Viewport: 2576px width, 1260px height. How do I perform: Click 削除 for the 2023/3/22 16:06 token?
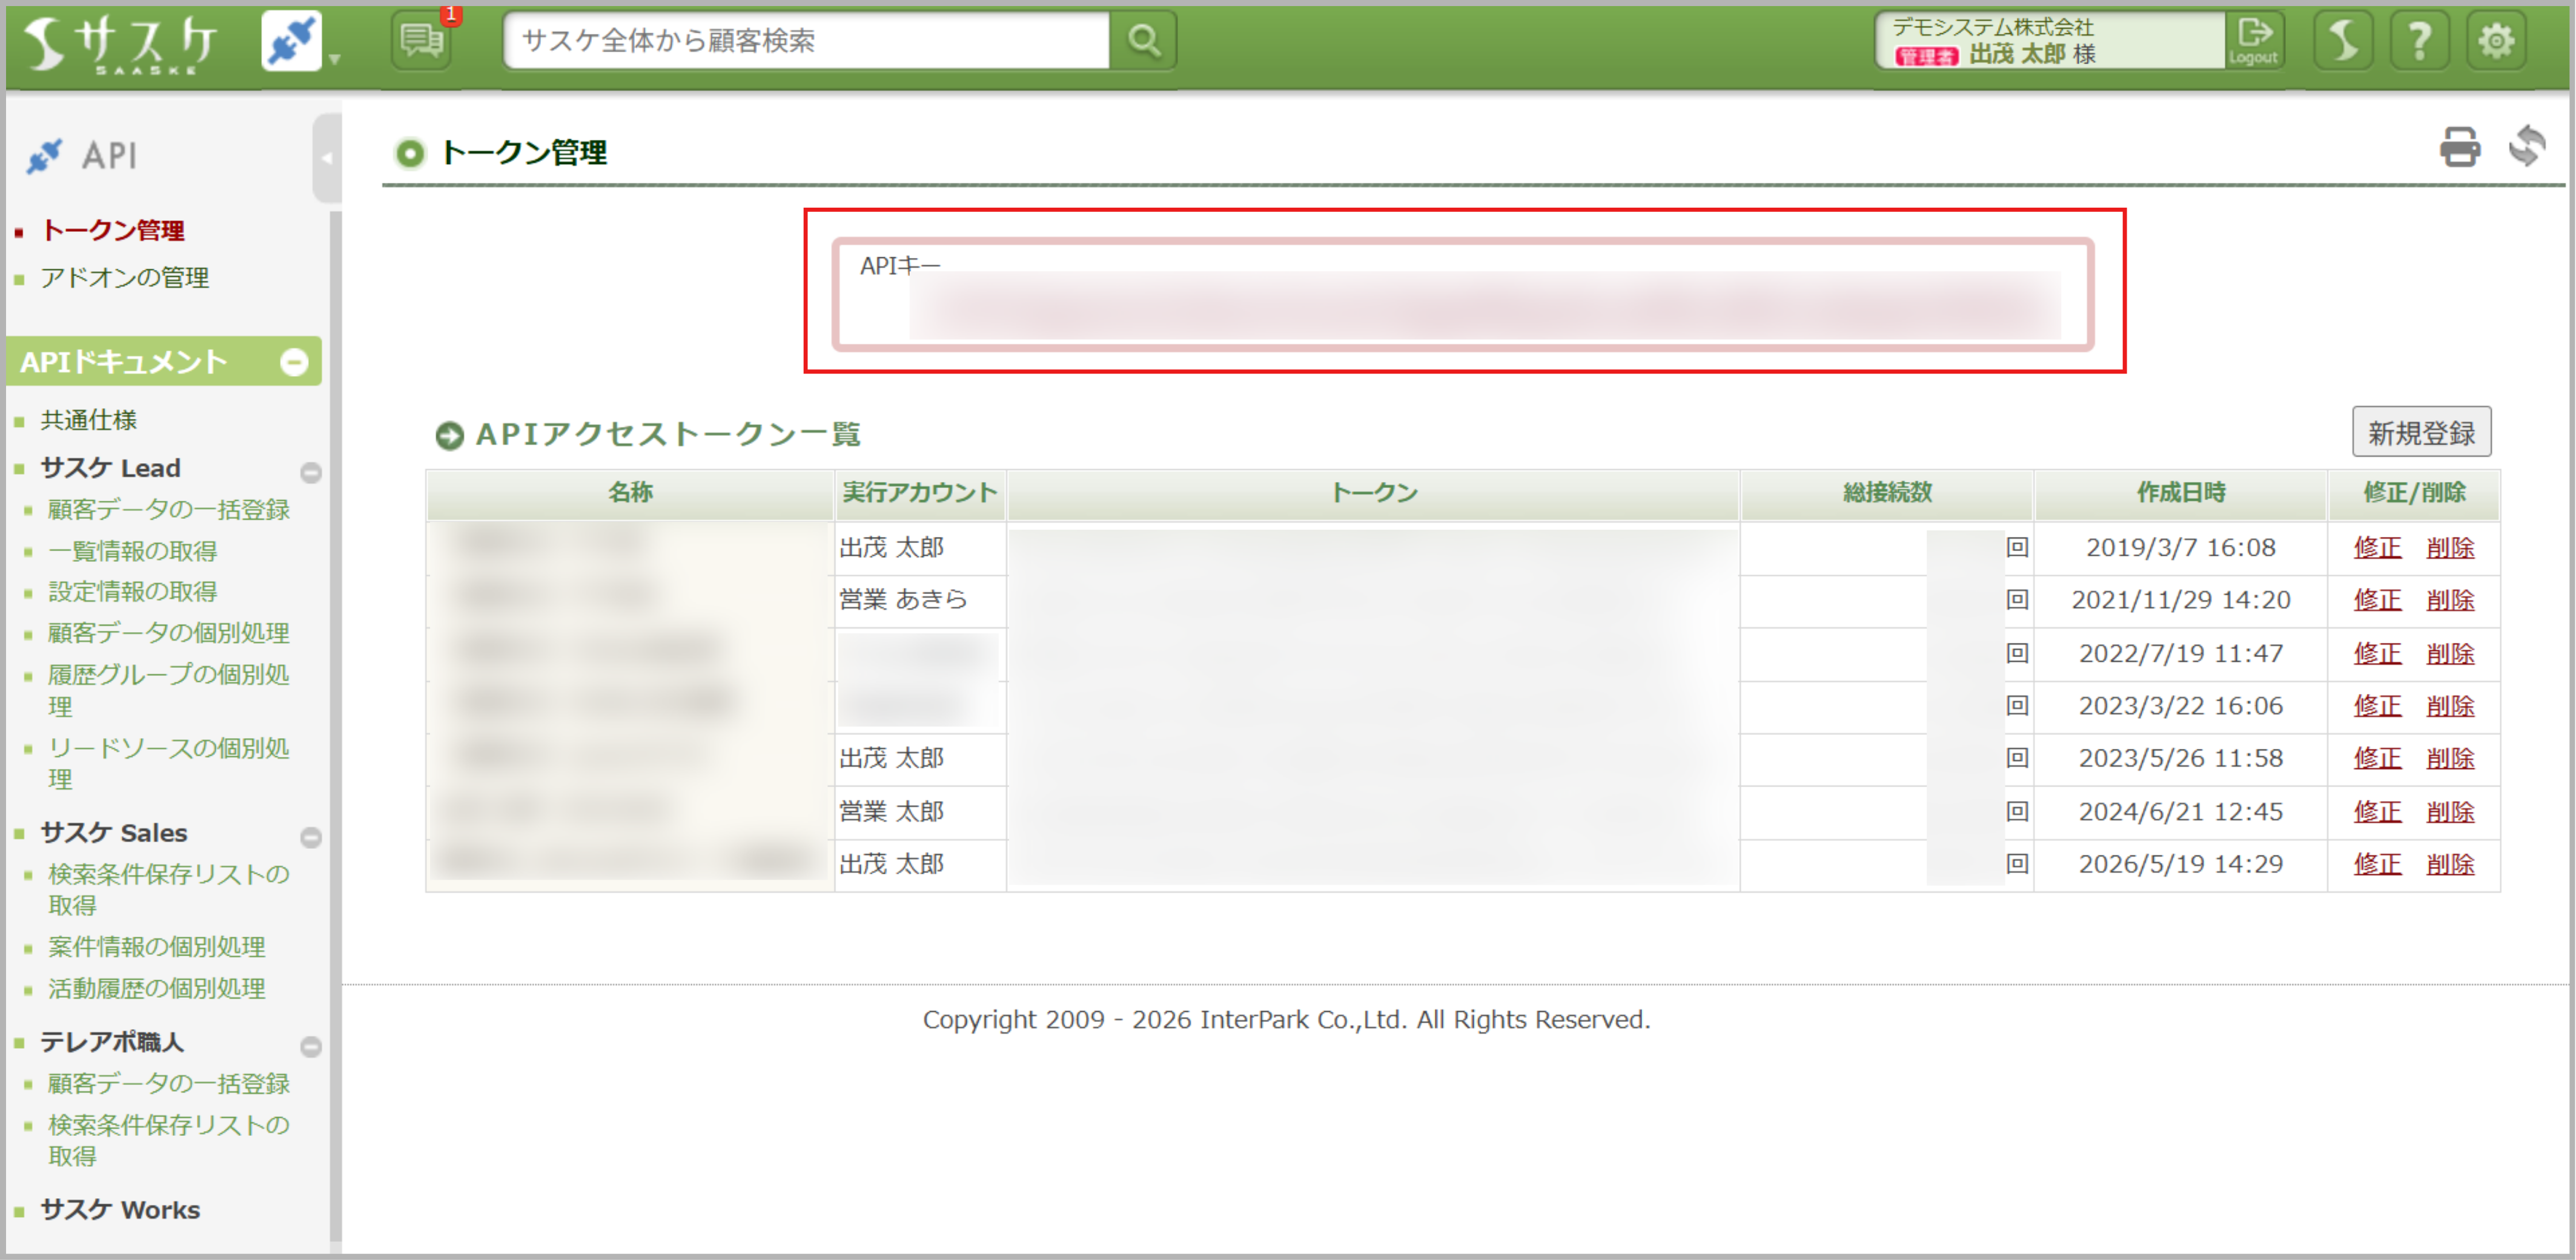(2450, 706)
